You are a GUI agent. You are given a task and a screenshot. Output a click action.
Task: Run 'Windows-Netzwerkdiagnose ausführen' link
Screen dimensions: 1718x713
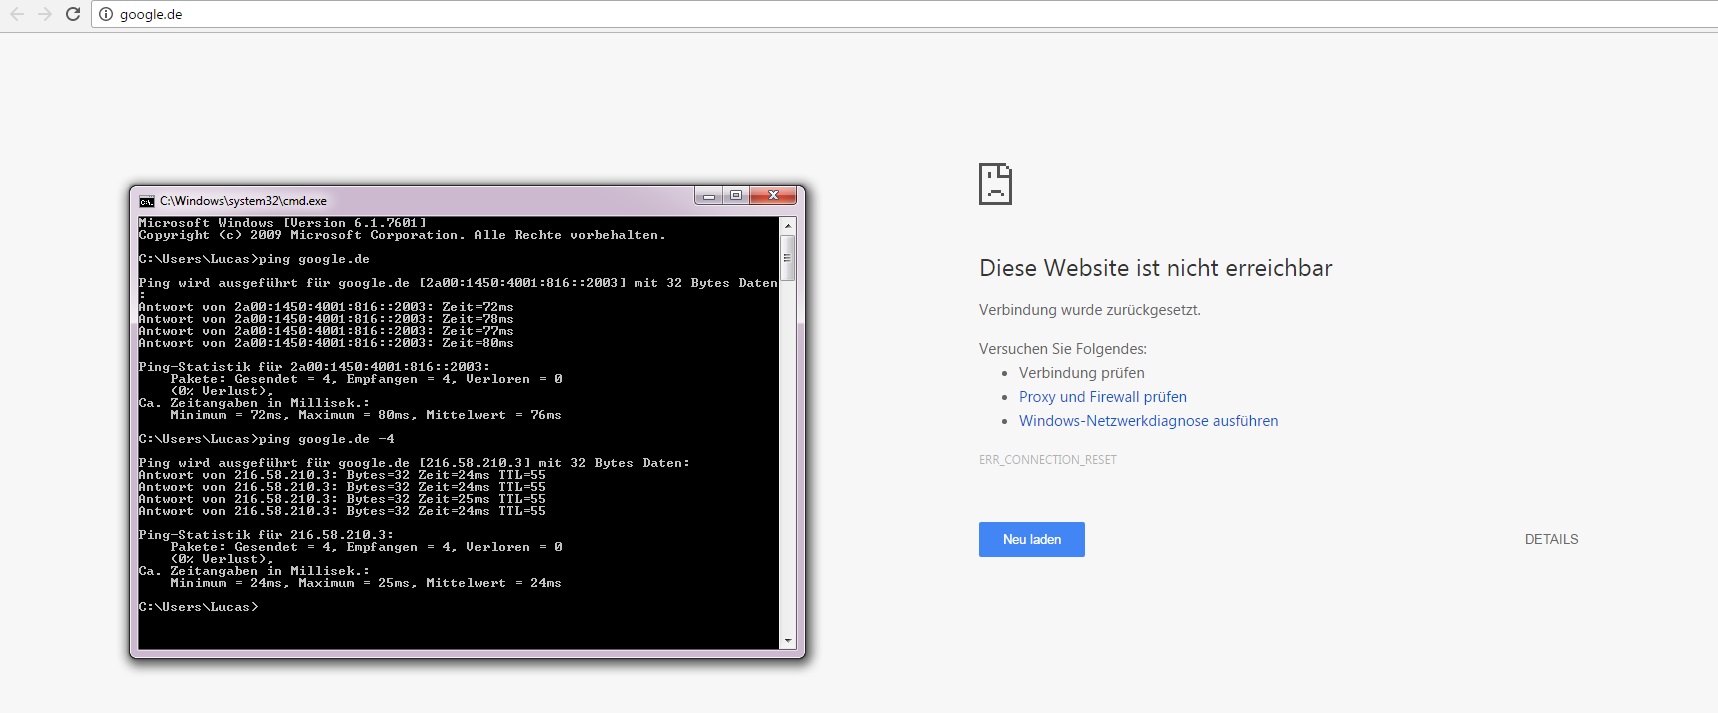click(1149, 421)
